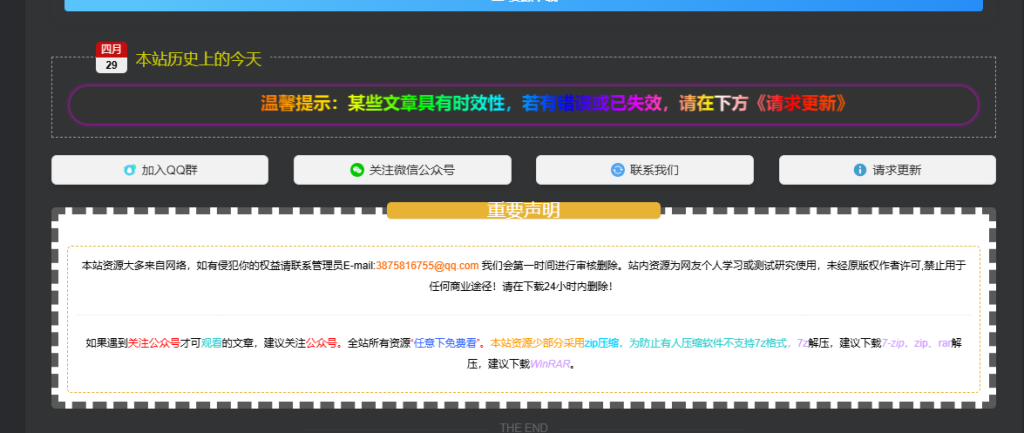
Task: Click the 加入QQ群 button
Action: (160, 170)
